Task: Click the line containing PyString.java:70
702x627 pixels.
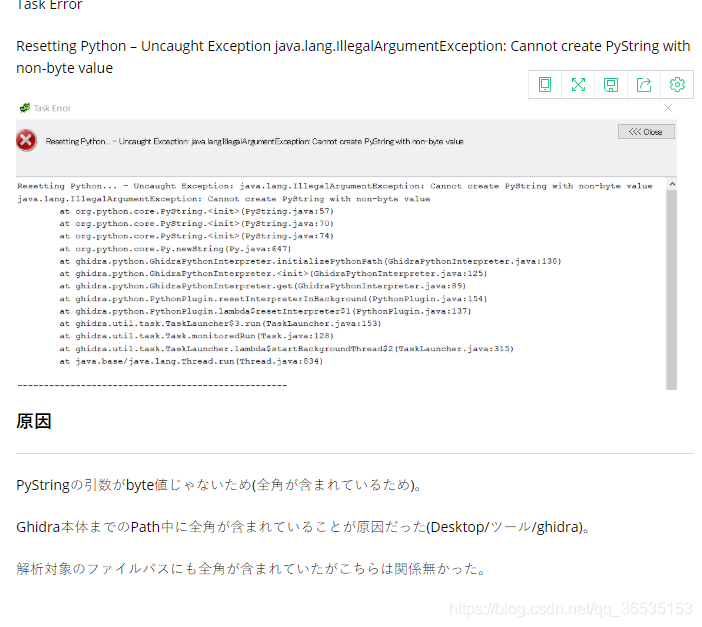Action: [197, 223]
